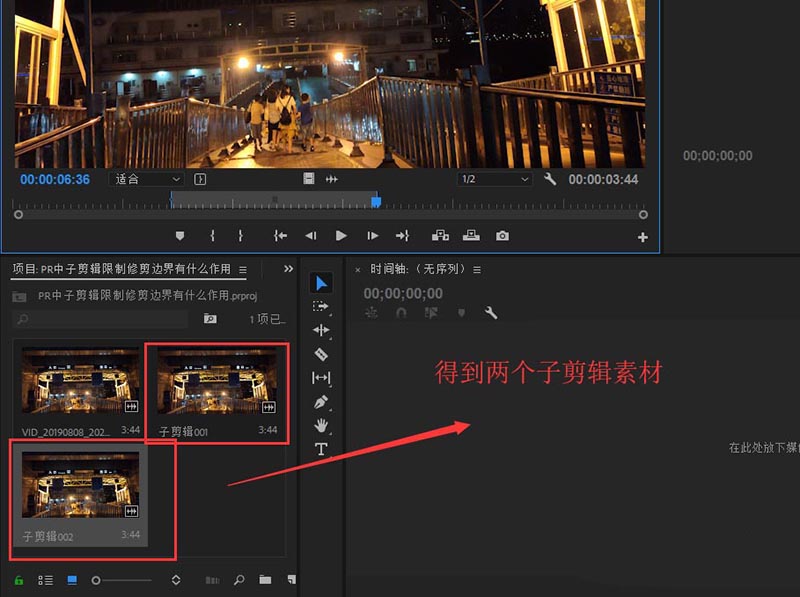This screenshot has width=800, height=597.
Task: Select the Ripple Edit tool
Action: pos(321,330)
